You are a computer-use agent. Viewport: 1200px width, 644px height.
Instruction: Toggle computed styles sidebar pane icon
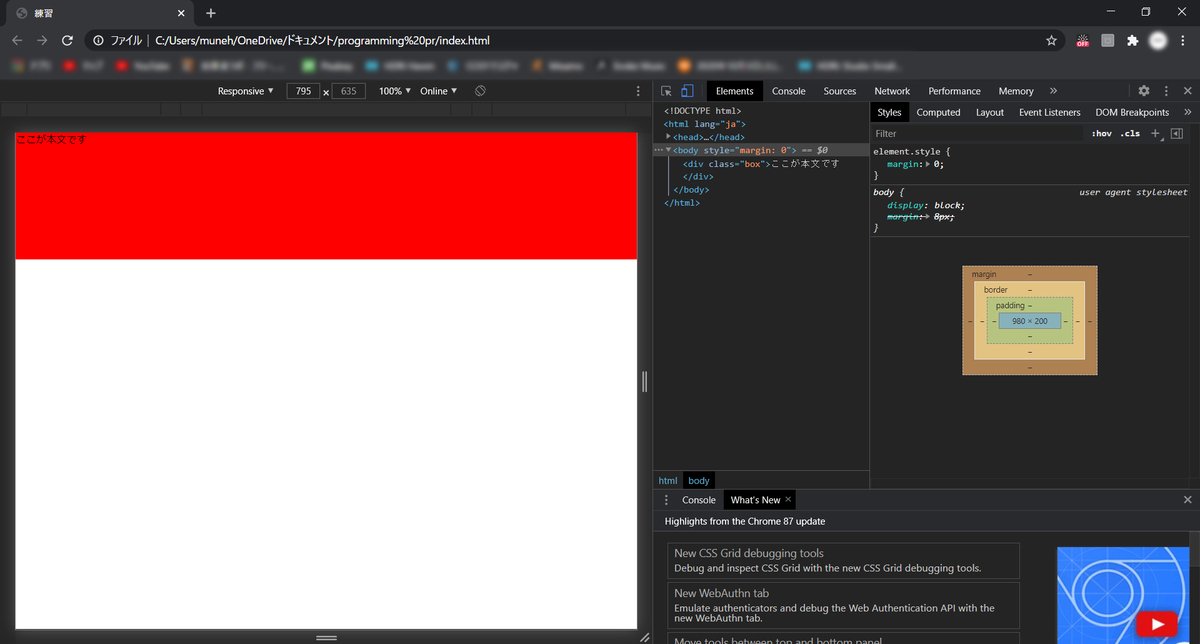[x=1177, y=133]
